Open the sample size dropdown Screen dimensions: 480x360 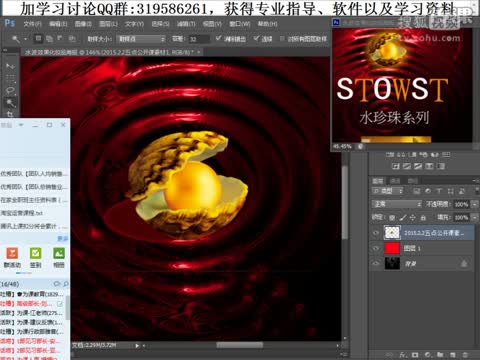click(x=141, y=39)
